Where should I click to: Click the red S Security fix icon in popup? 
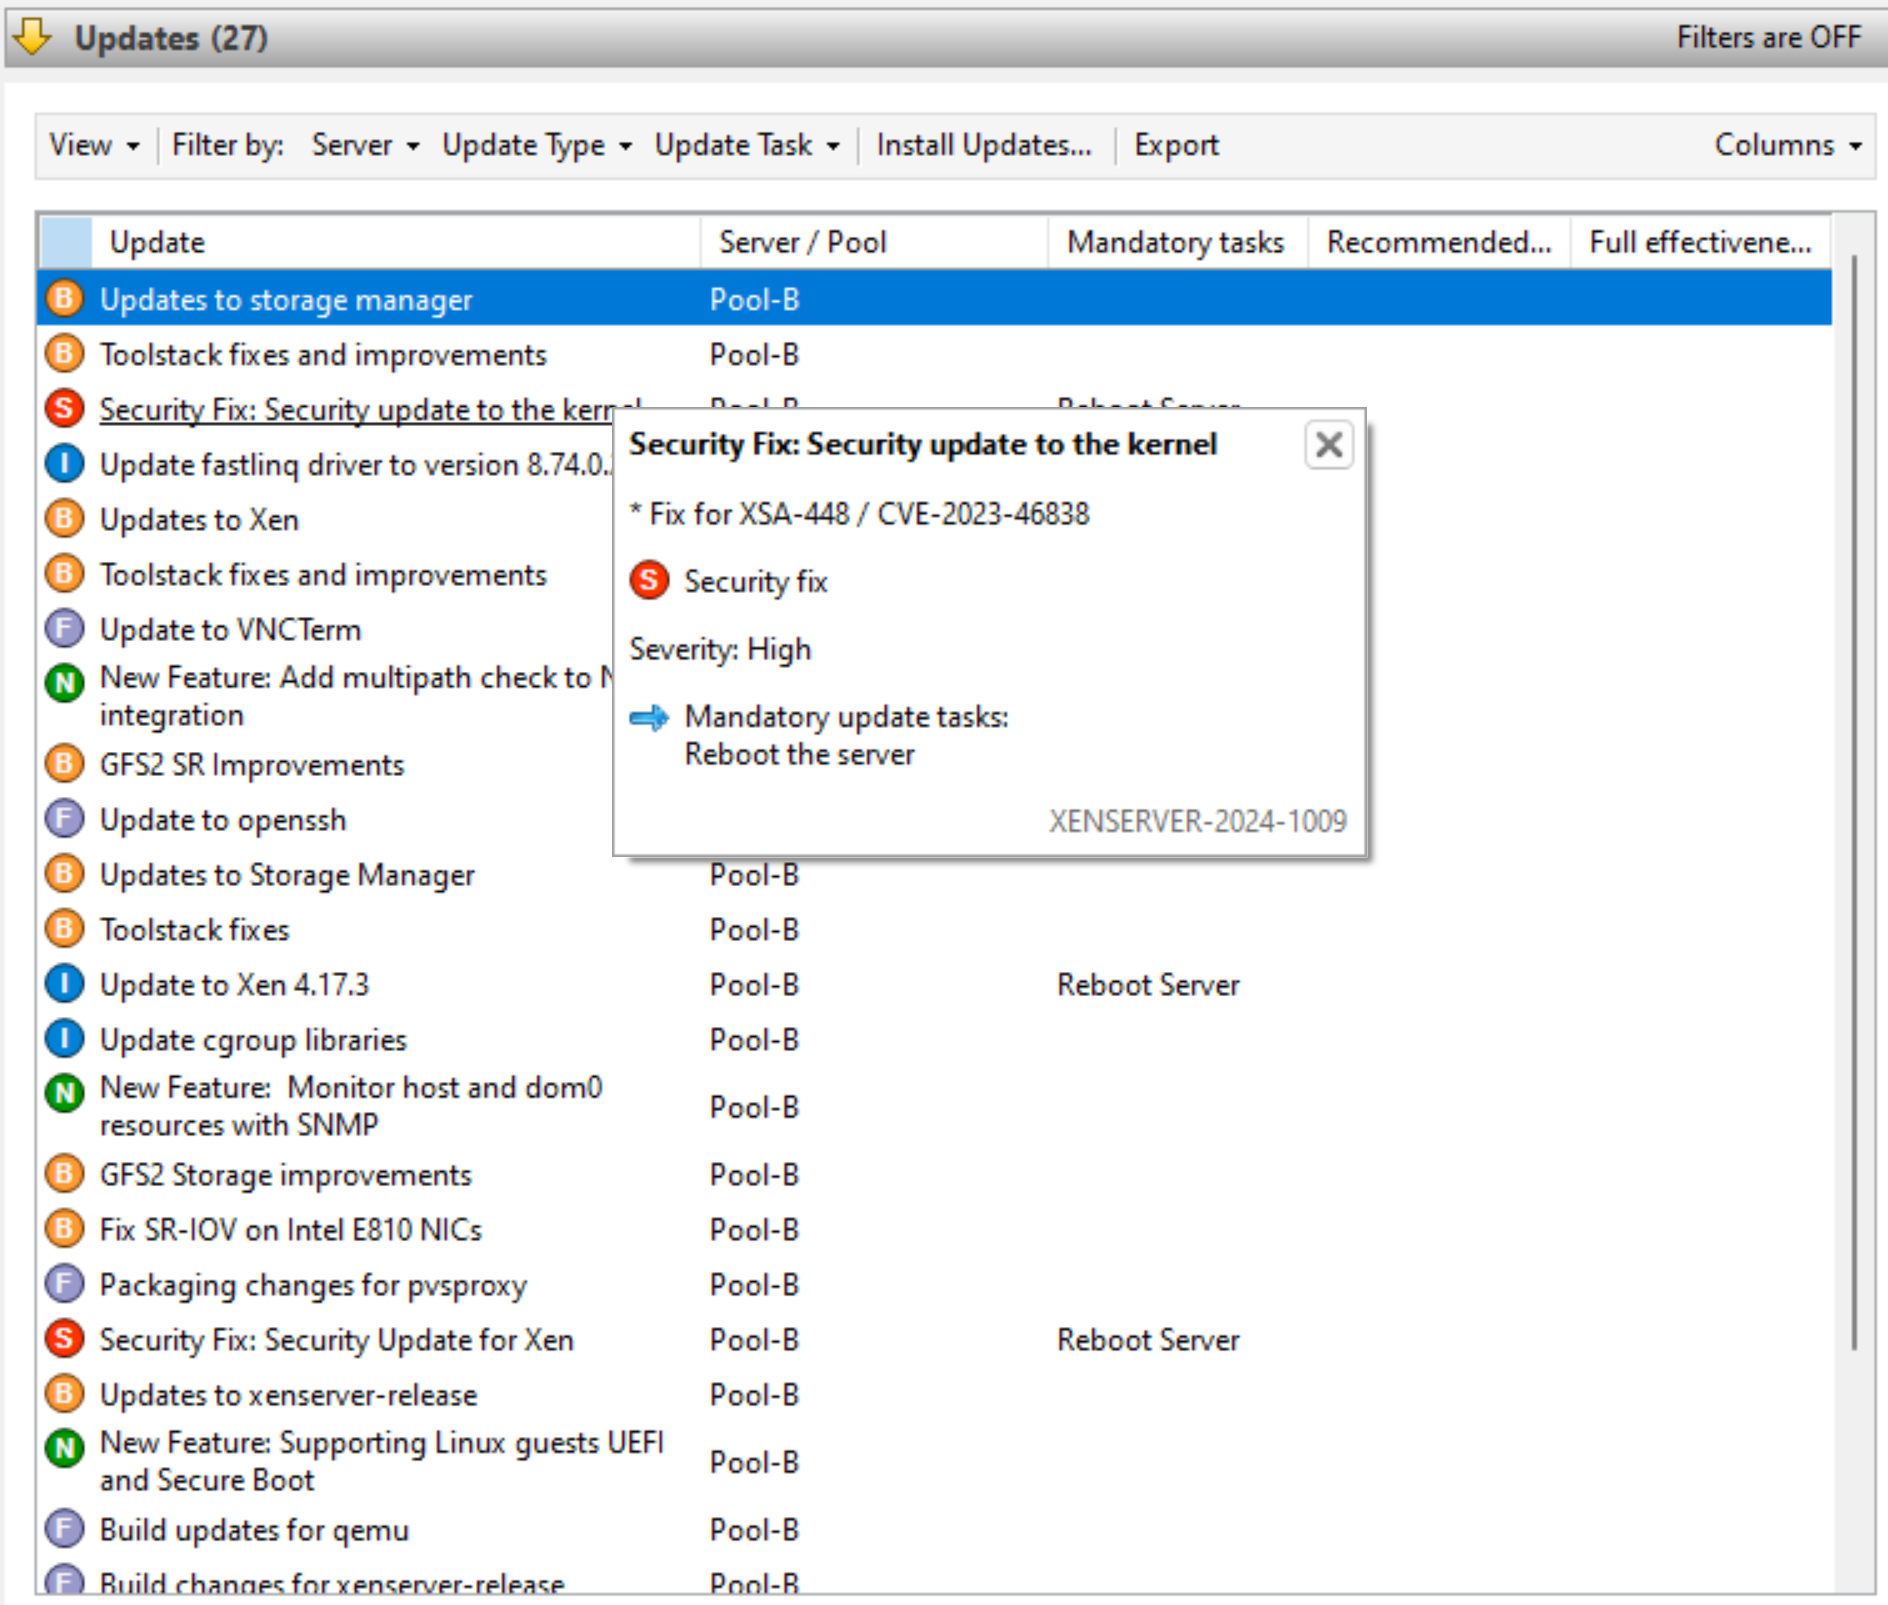click(649, 580)
